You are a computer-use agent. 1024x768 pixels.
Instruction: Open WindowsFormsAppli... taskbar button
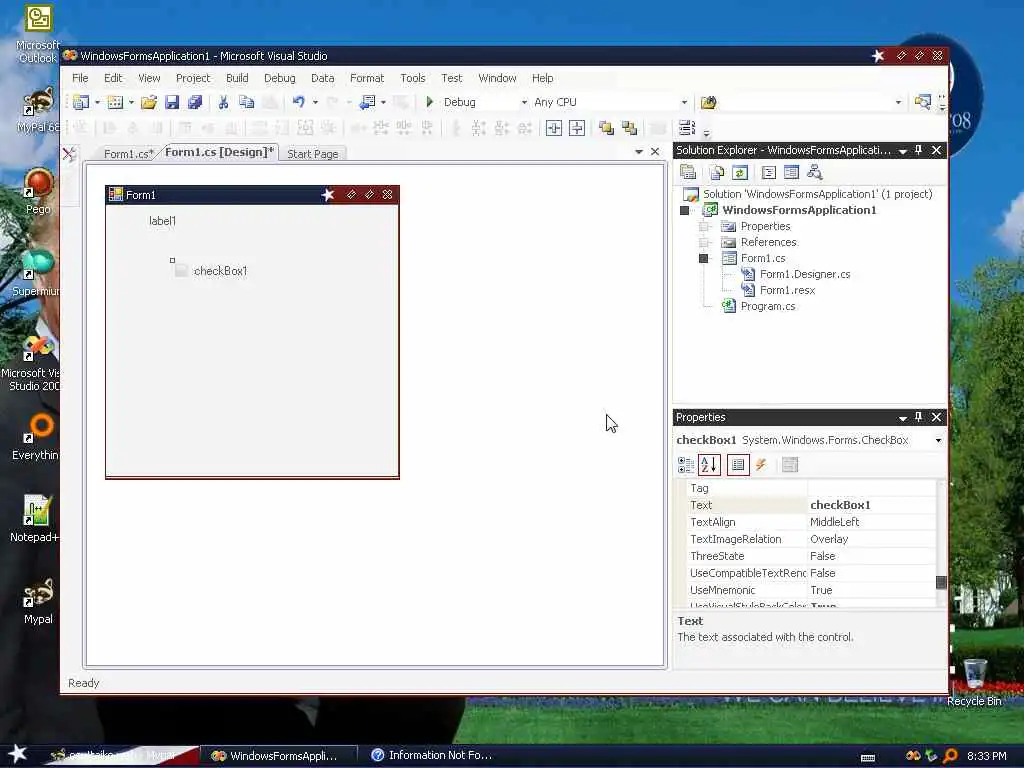click(x=278, y=756)
